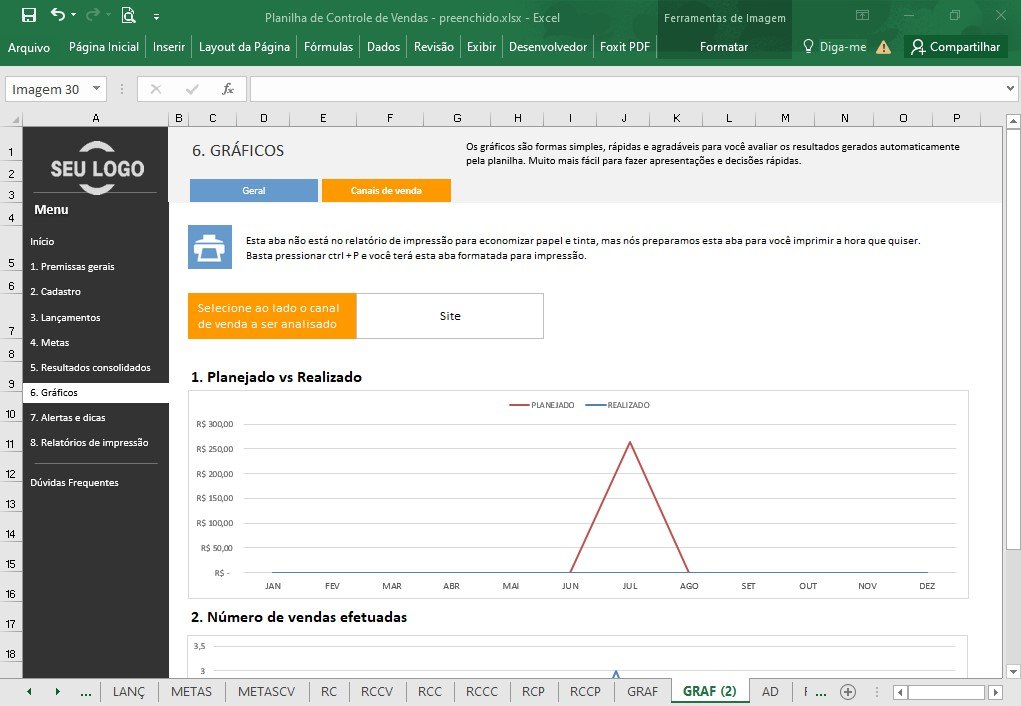The image size is (1021, 706).
Task: Open Layout da Página tab
Action: click(x=244, y=47)
